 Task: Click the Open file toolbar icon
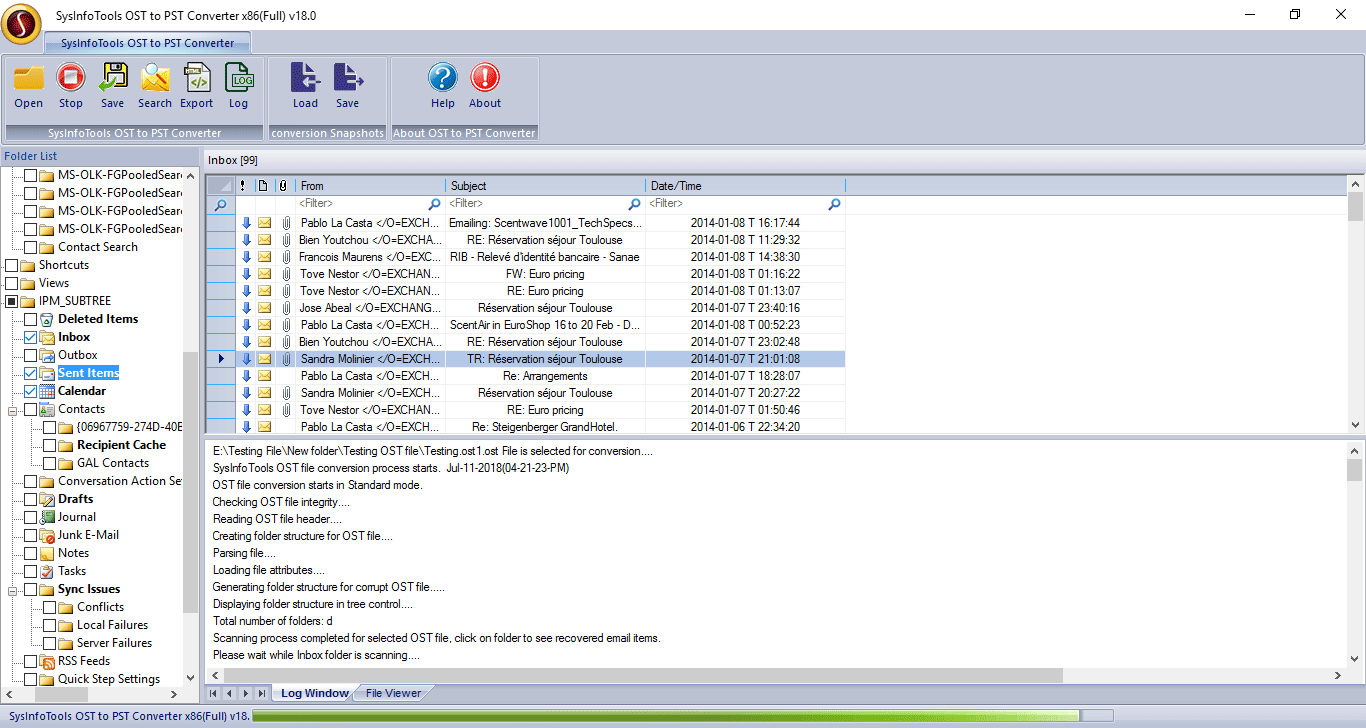pyautogui.click(x=29, y=78)
